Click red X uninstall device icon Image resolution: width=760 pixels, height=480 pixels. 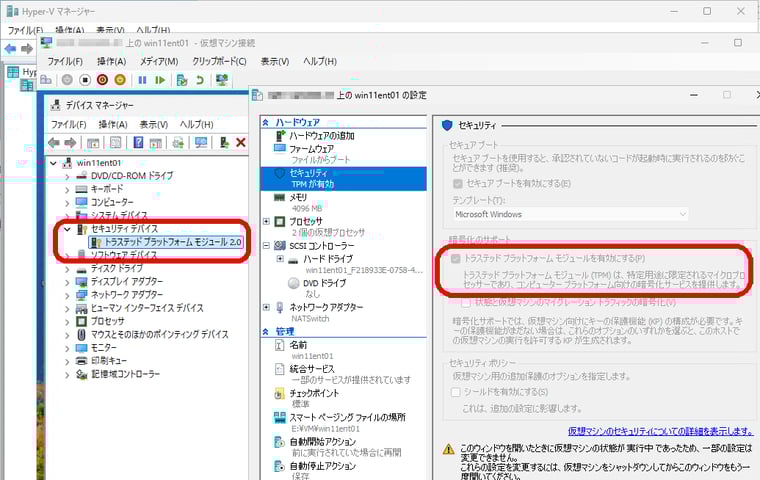(240, 143)
